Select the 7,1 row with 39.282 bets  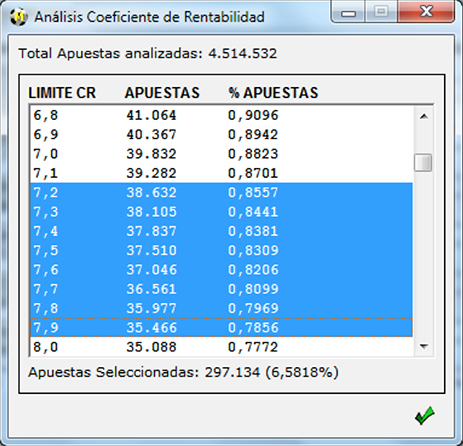(221, 173)
